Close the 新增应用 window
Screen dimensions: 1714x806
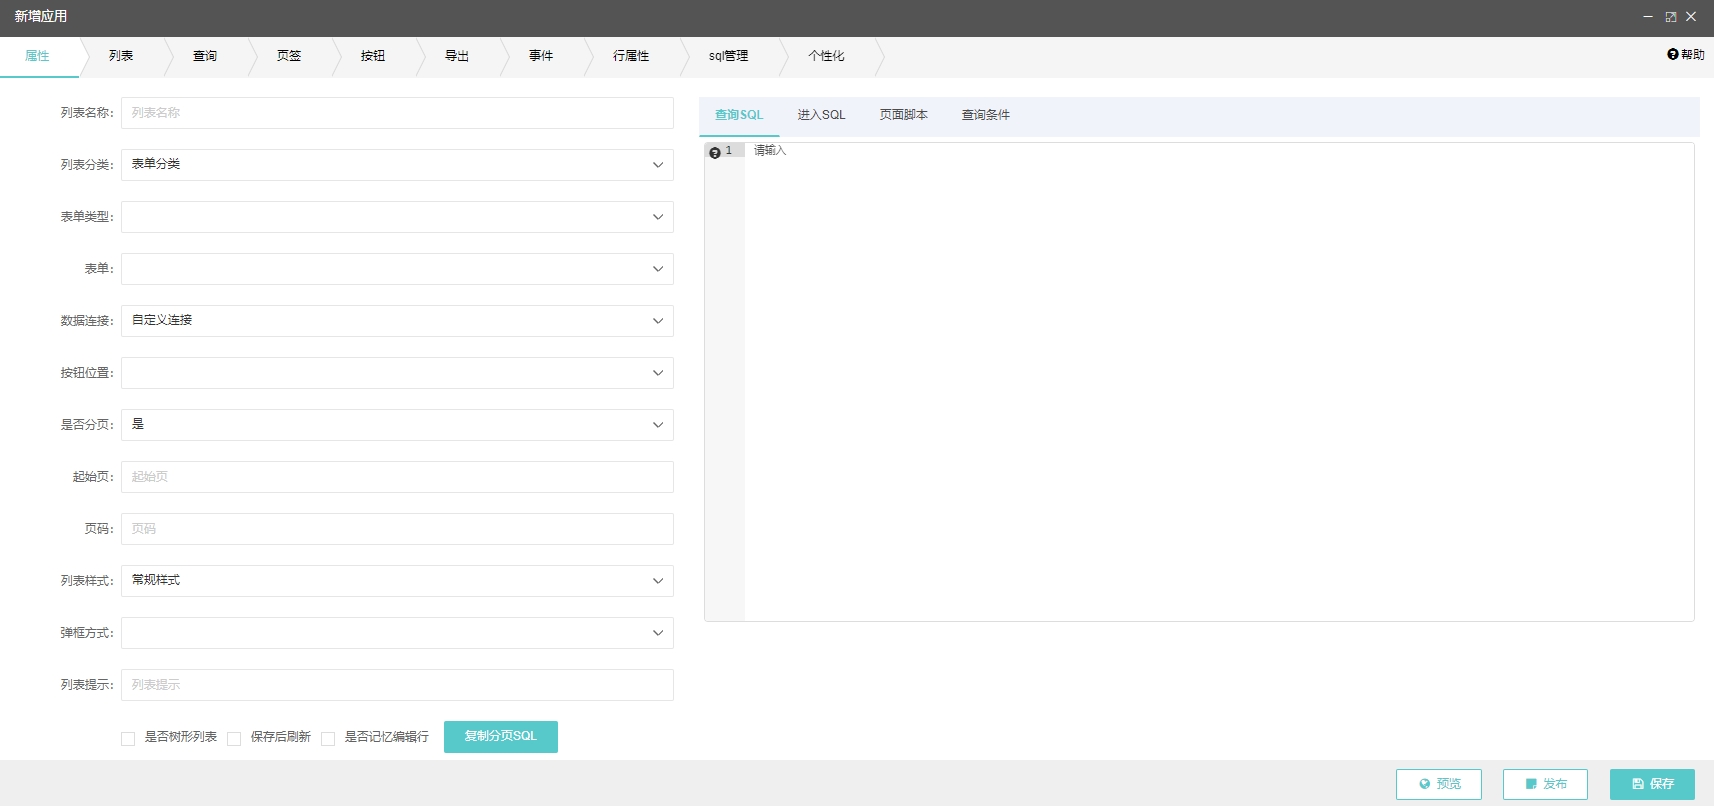pos(1691,17)
